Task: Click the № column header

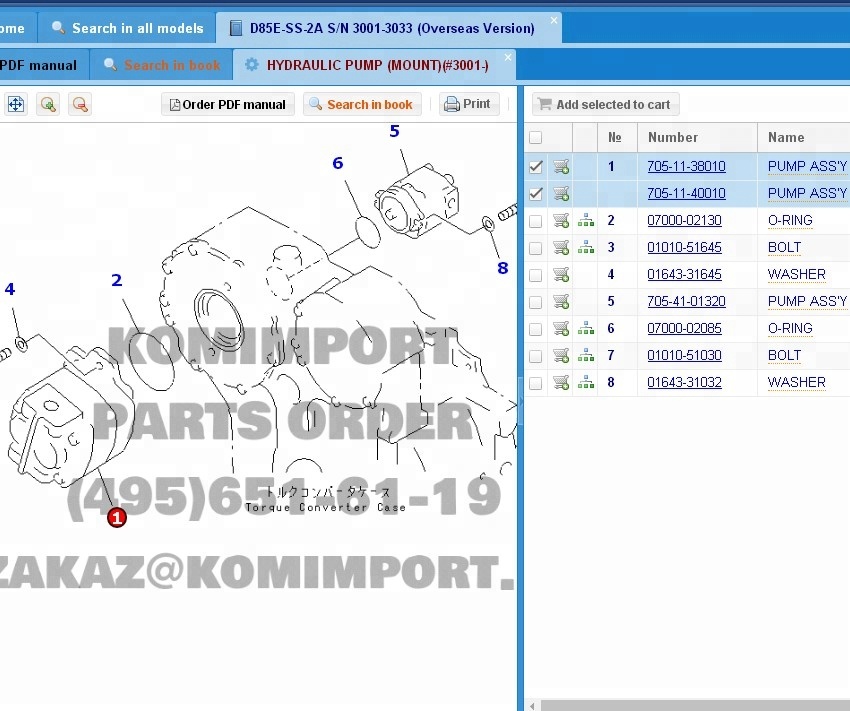Action: point(617,138)
